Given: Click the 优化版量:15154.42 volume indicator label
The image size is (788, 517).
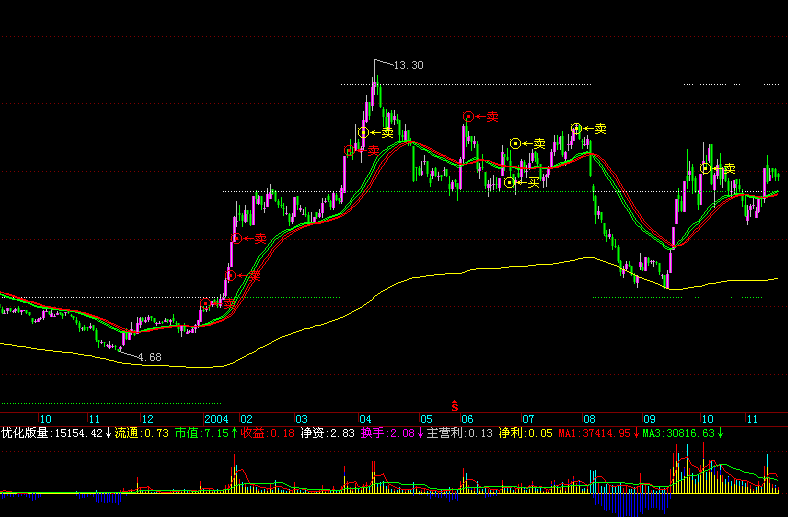Looking at the screenshot, I should click(x=56, y=433).
